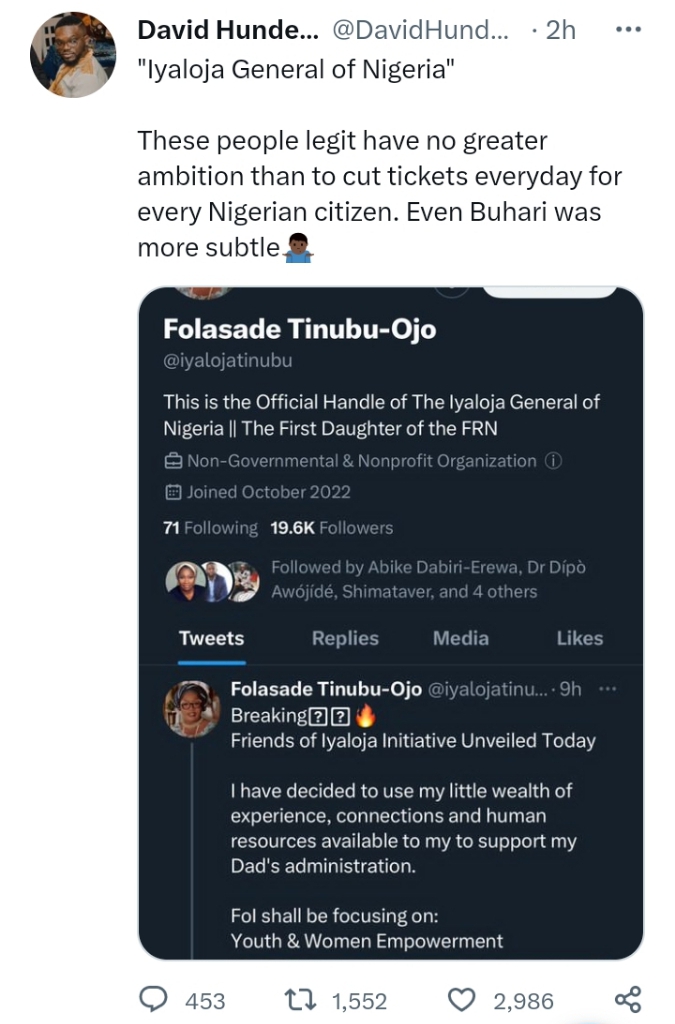Open the three-dot more options menu
This screenshot has width=675, height=1024.
point(627,30)
